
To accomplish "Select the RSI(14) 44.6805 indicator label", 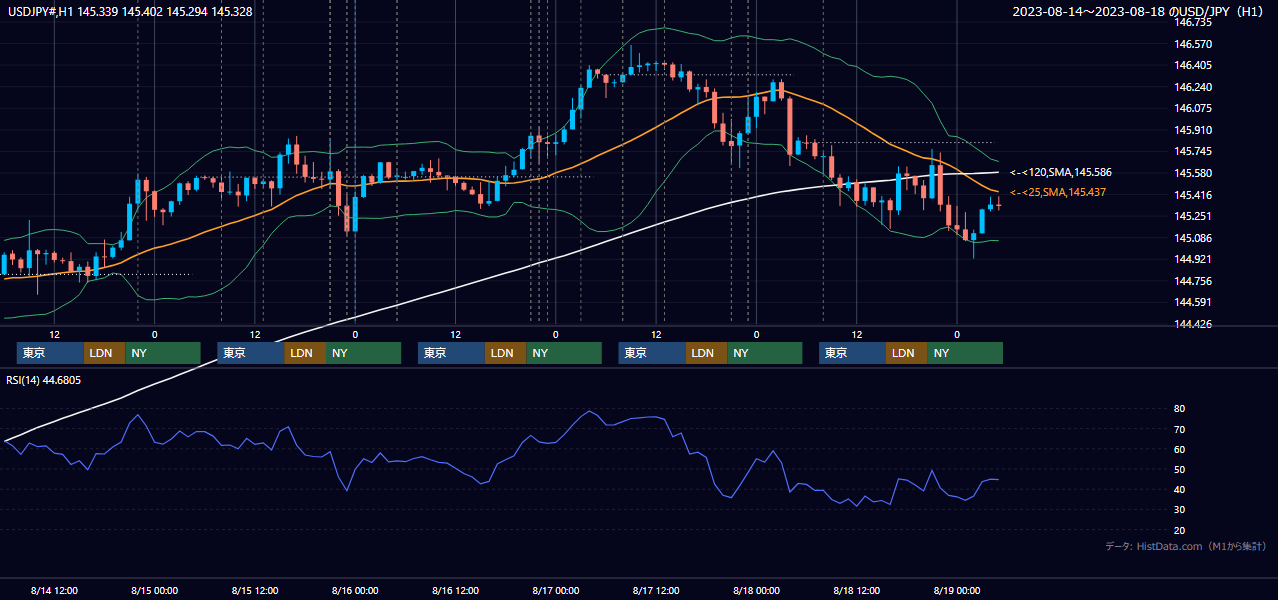I will [44, 380].
